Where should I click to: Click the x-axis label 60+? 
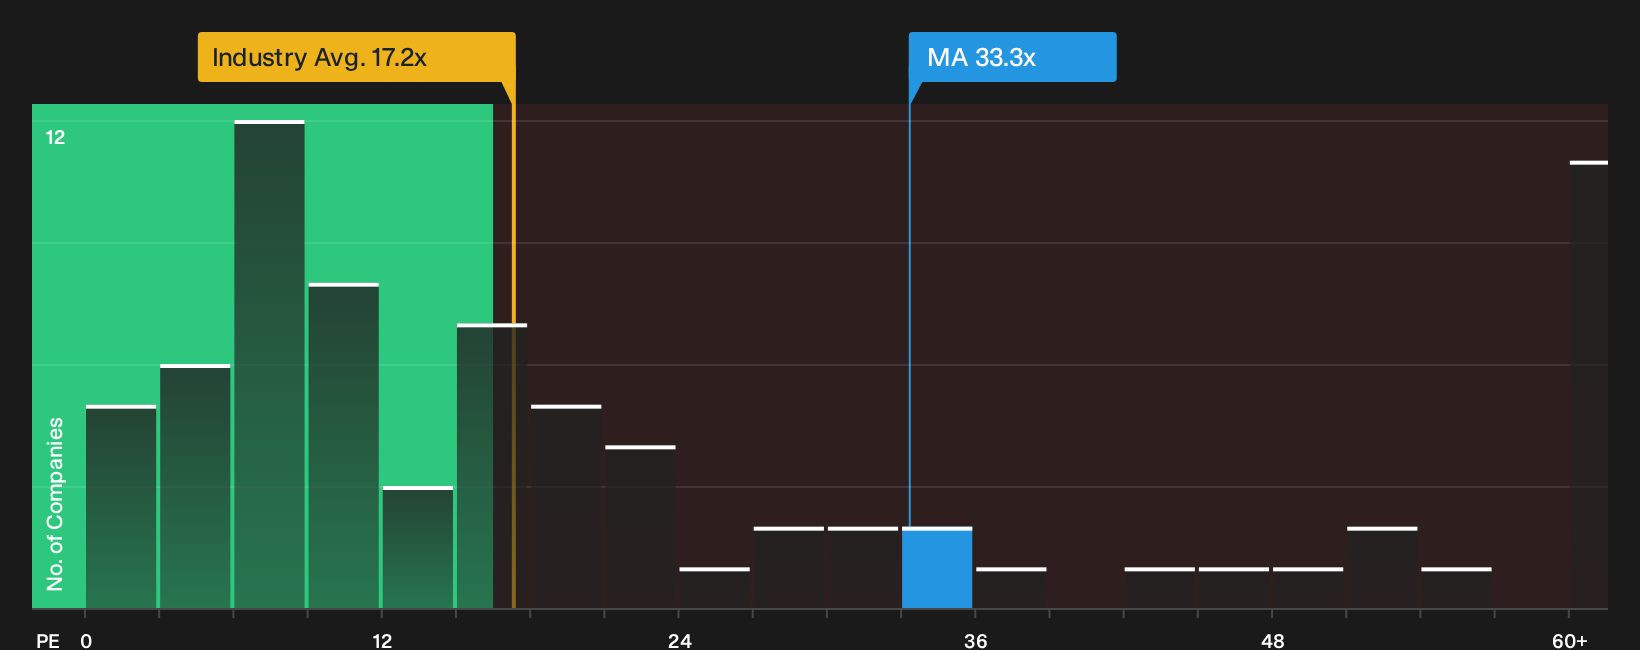[x=1570, y=640]
